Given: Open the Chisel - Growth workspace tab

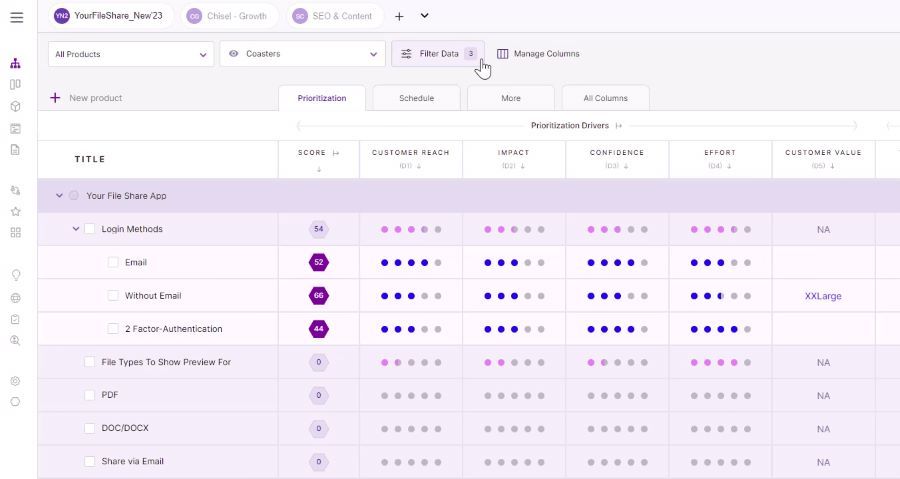Looking at the screenshot, I should (x=229, y=16).
